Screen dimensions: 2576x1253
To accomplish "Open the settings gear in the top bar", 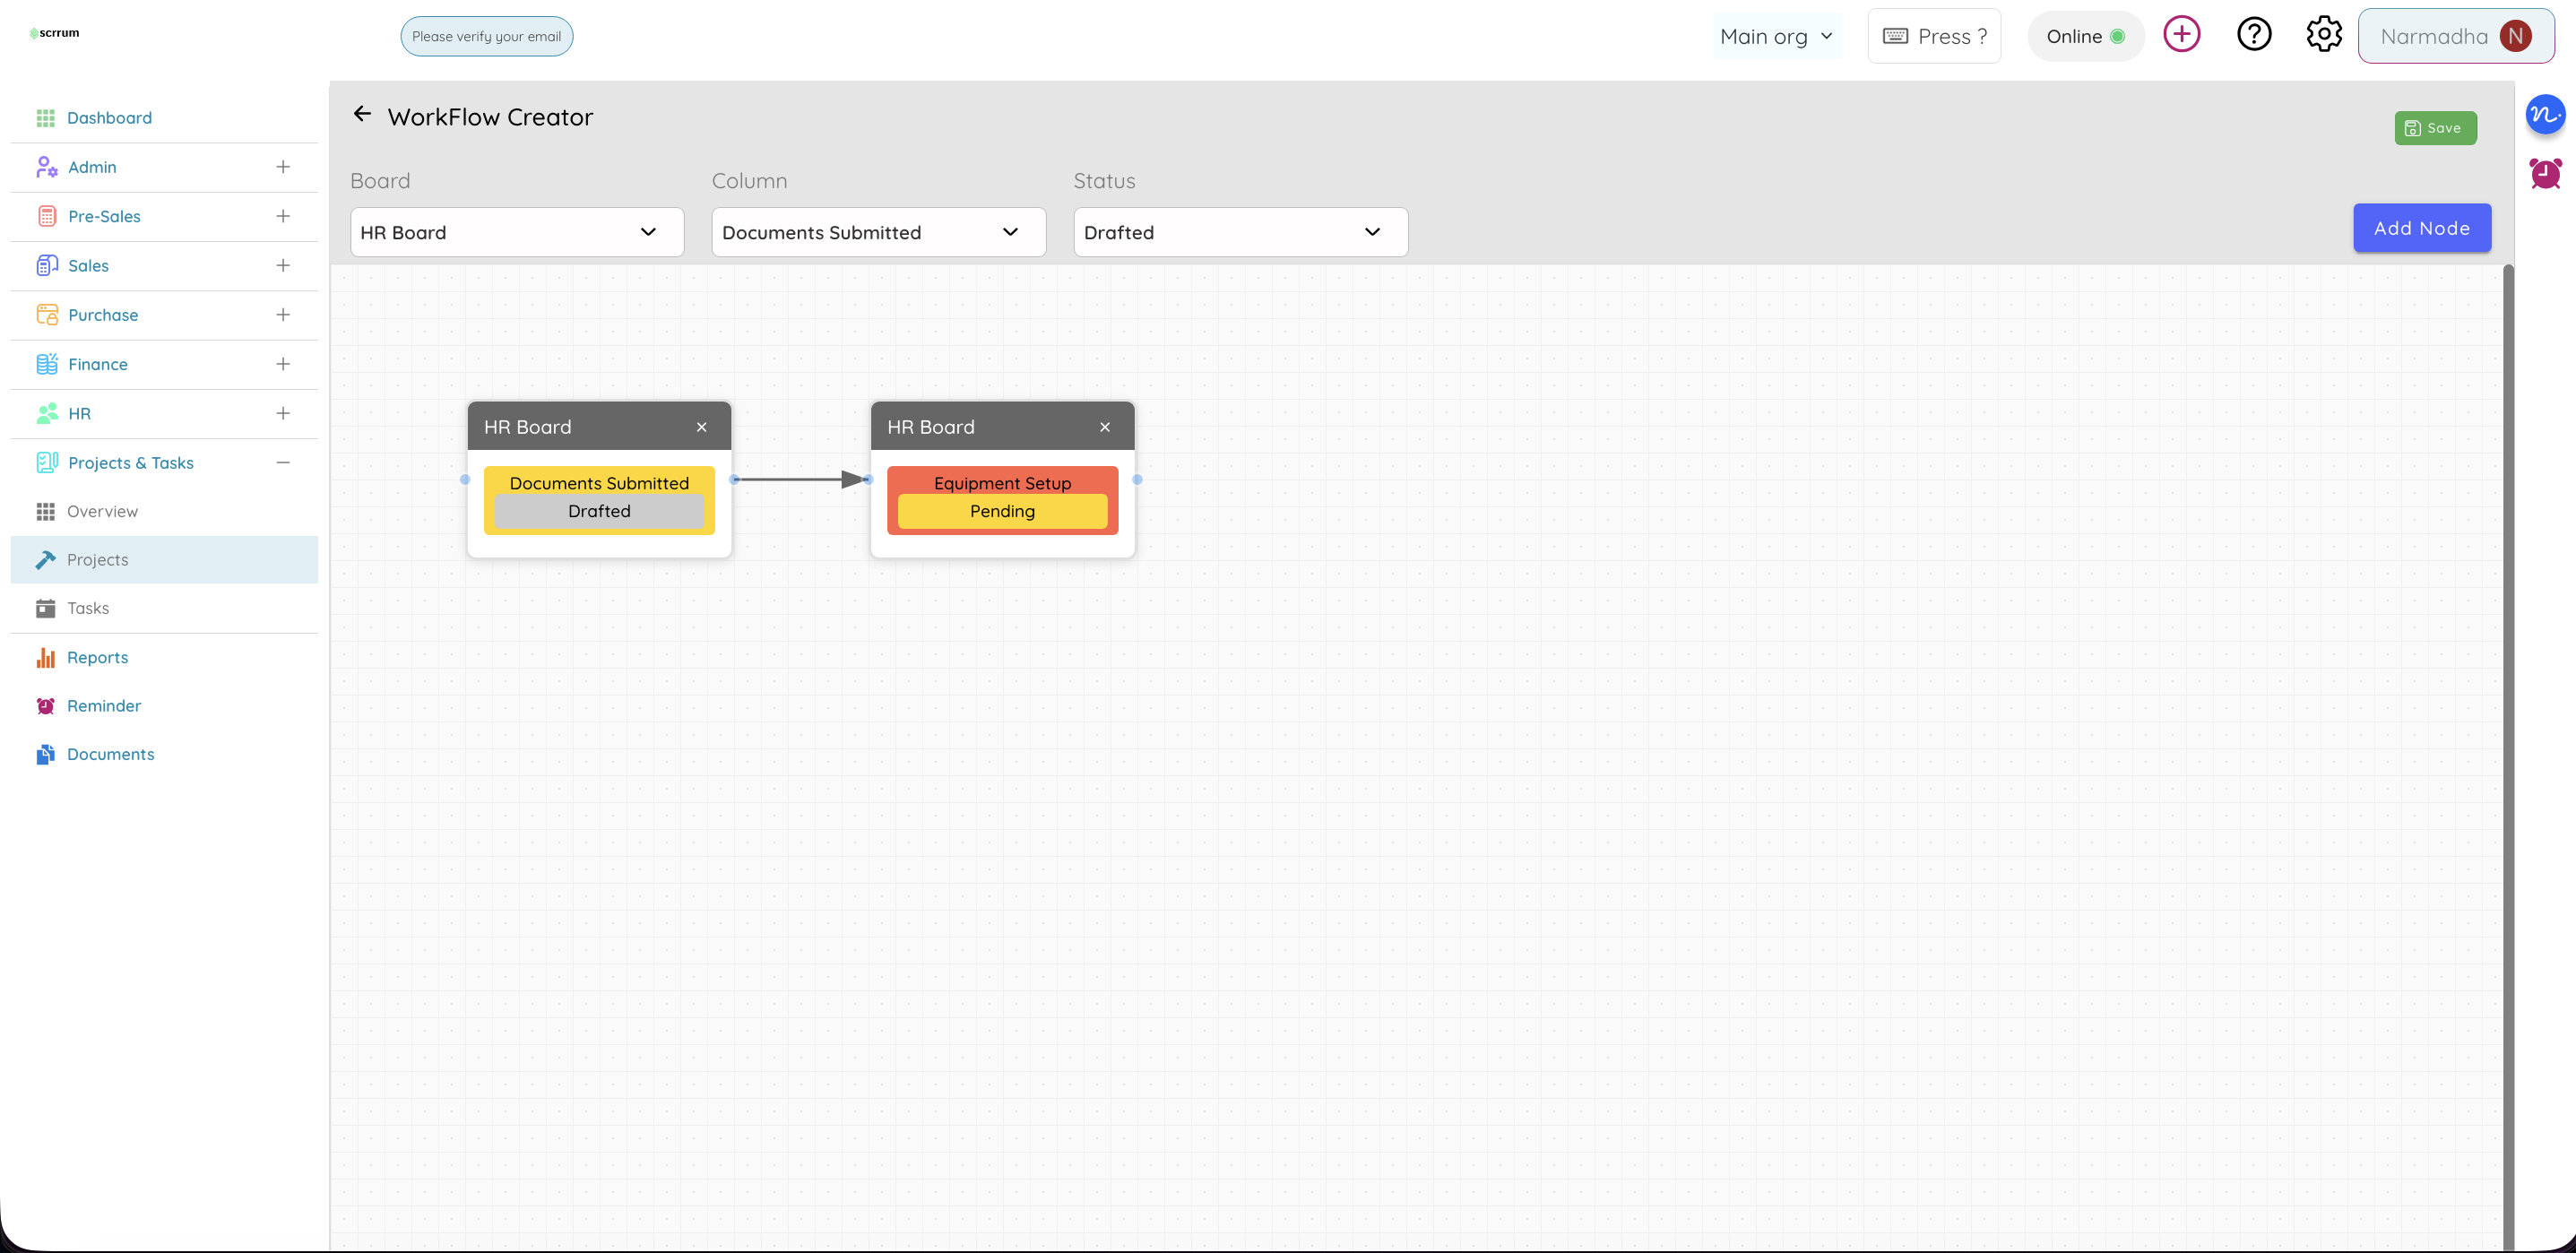I will (2324, 33).
